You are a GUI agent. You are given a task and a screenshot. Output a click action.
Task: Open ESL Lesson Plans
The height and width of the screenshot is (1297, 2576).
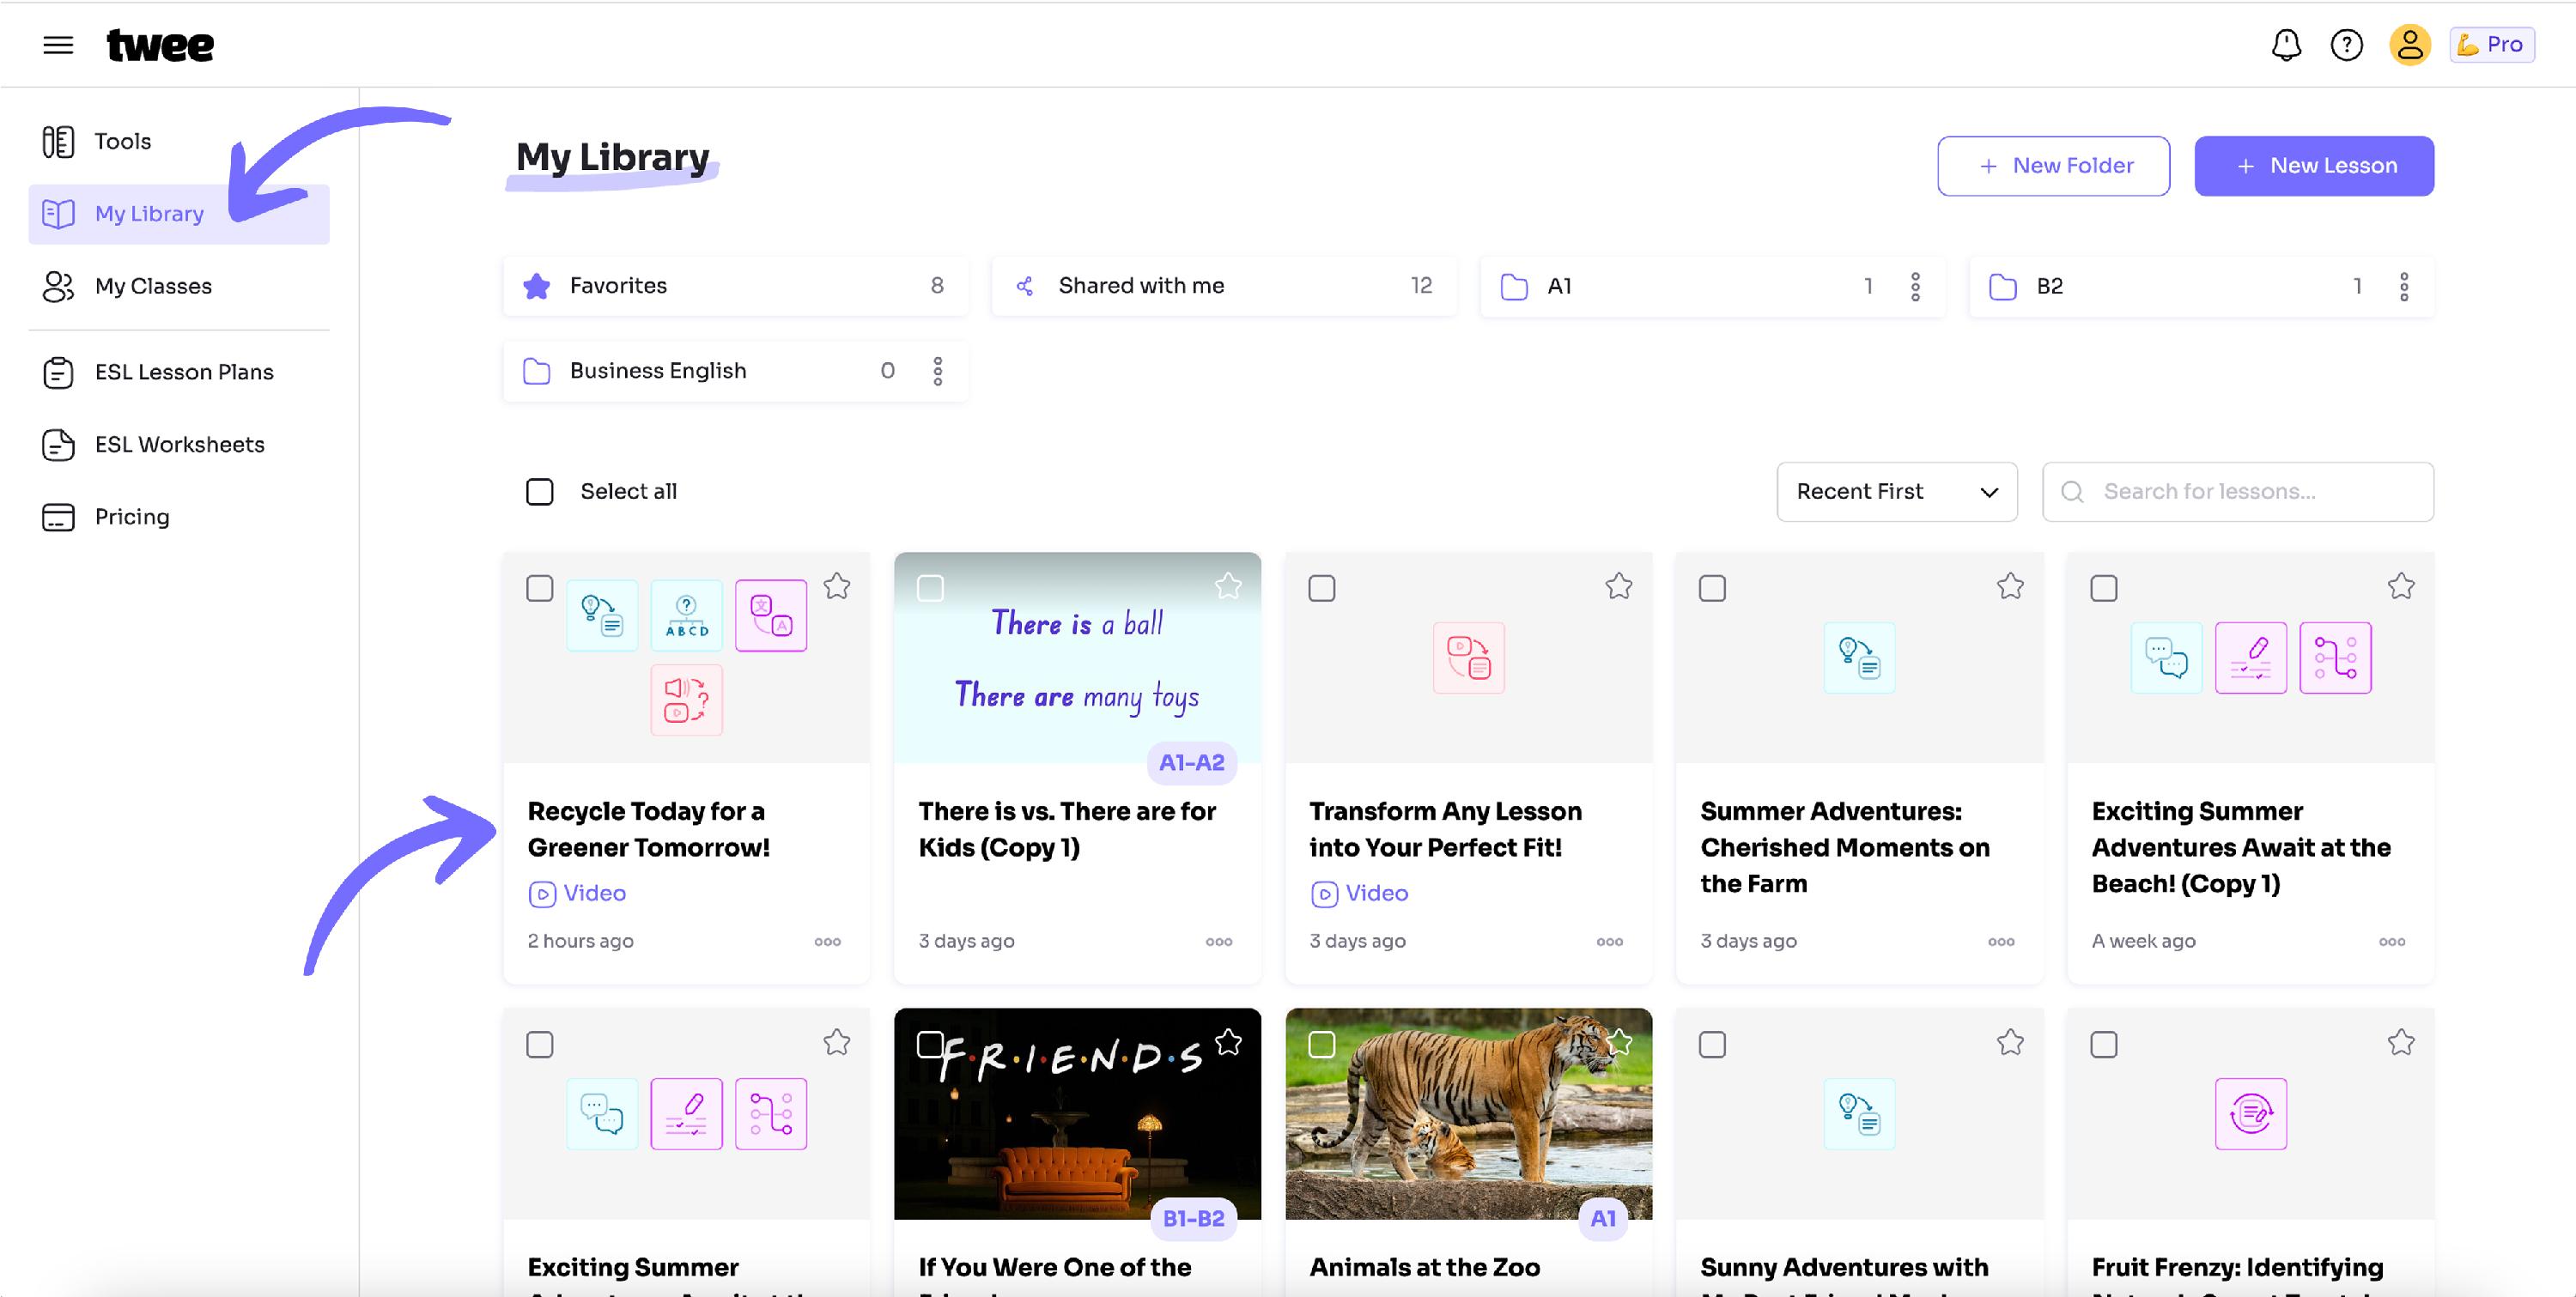click(179, 372)
